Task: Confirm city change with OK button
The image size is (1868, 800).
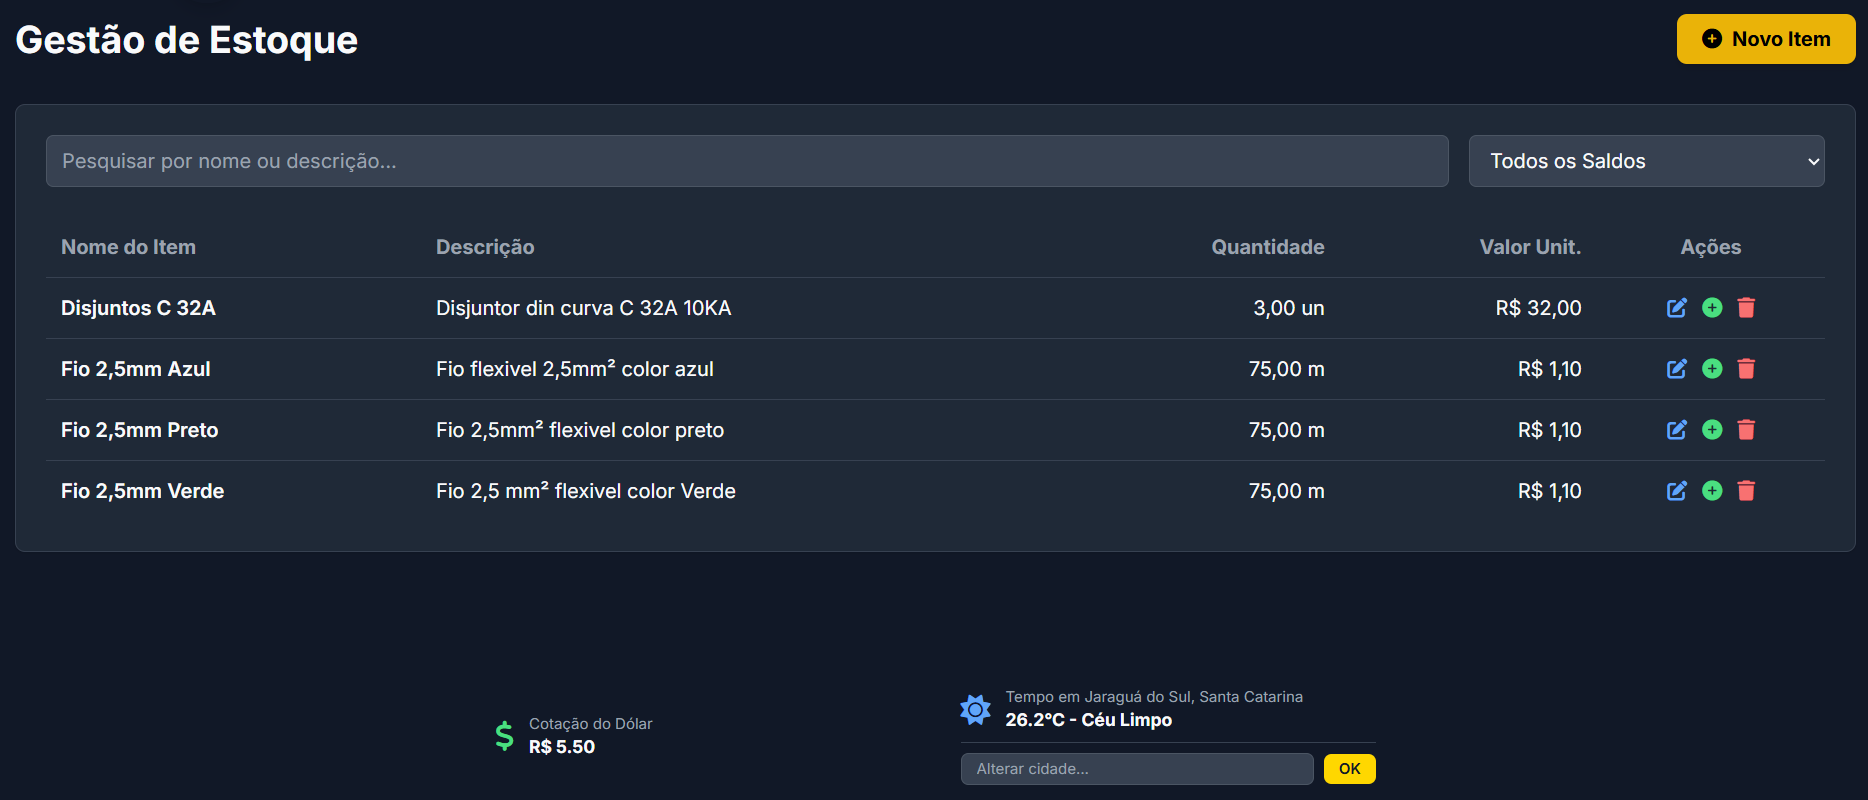Action: pyautogui.click(x=1349, y=769)
